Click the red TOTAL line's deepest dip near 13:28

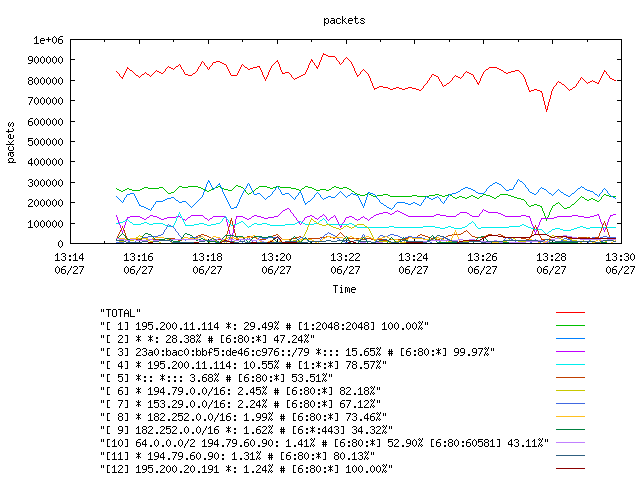coord(547,111)
